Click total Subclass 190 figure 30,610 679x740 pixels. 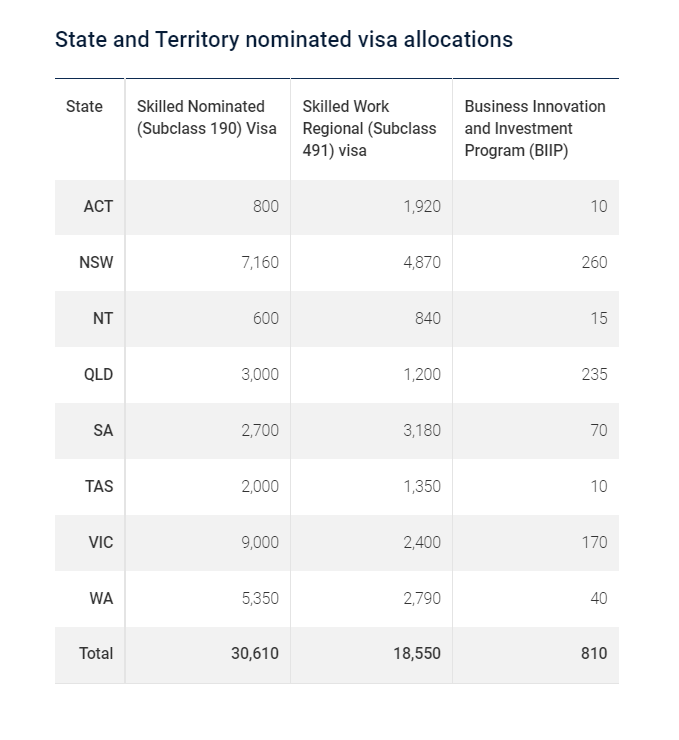[255, 654]
